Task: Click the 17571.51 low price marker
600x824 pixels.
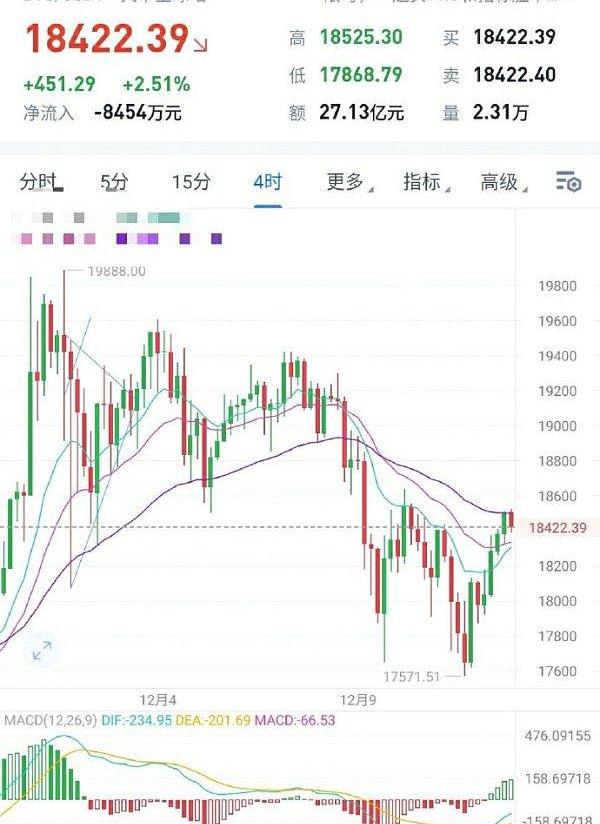Action: click(x=412, y=677)
